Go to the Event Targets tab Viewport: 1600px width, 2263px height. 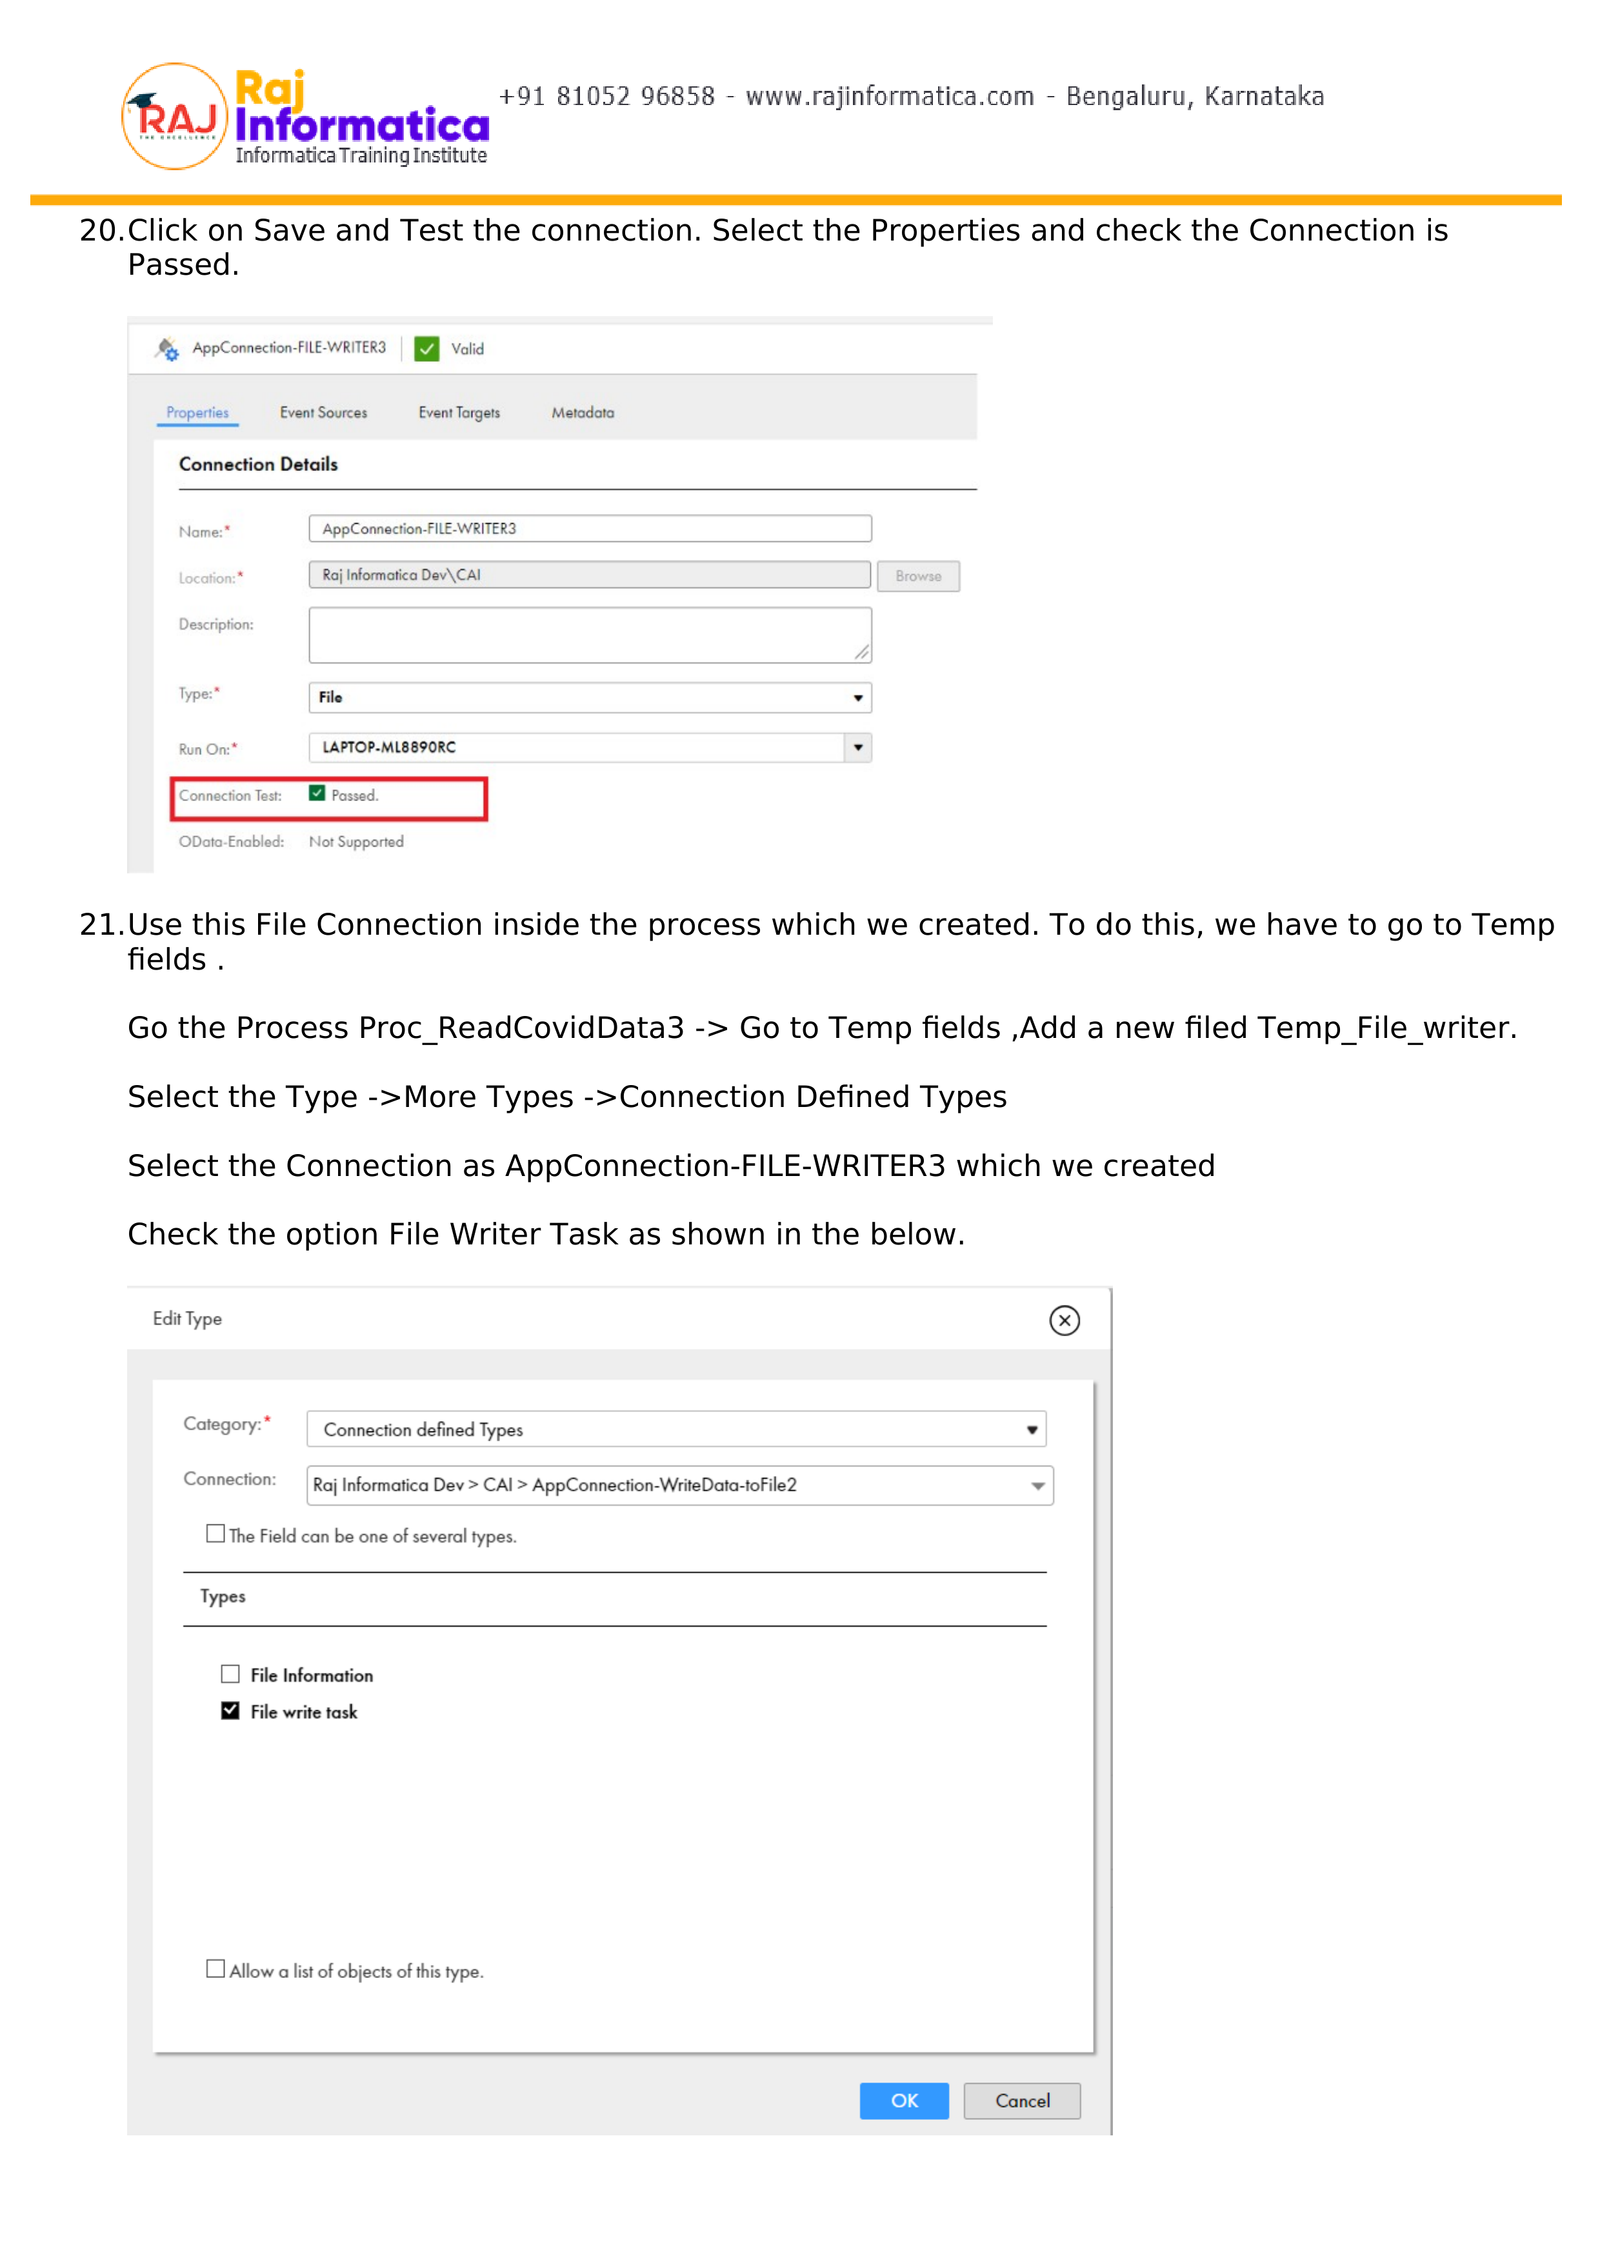point(459,413)
